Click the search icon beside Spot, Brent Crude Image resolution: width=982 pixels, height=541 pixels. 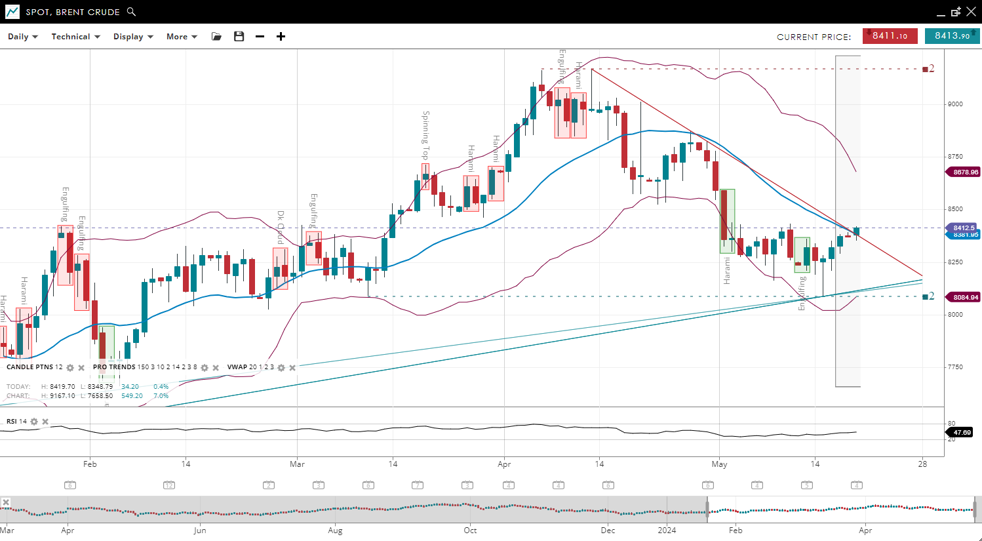pos(131,12)
